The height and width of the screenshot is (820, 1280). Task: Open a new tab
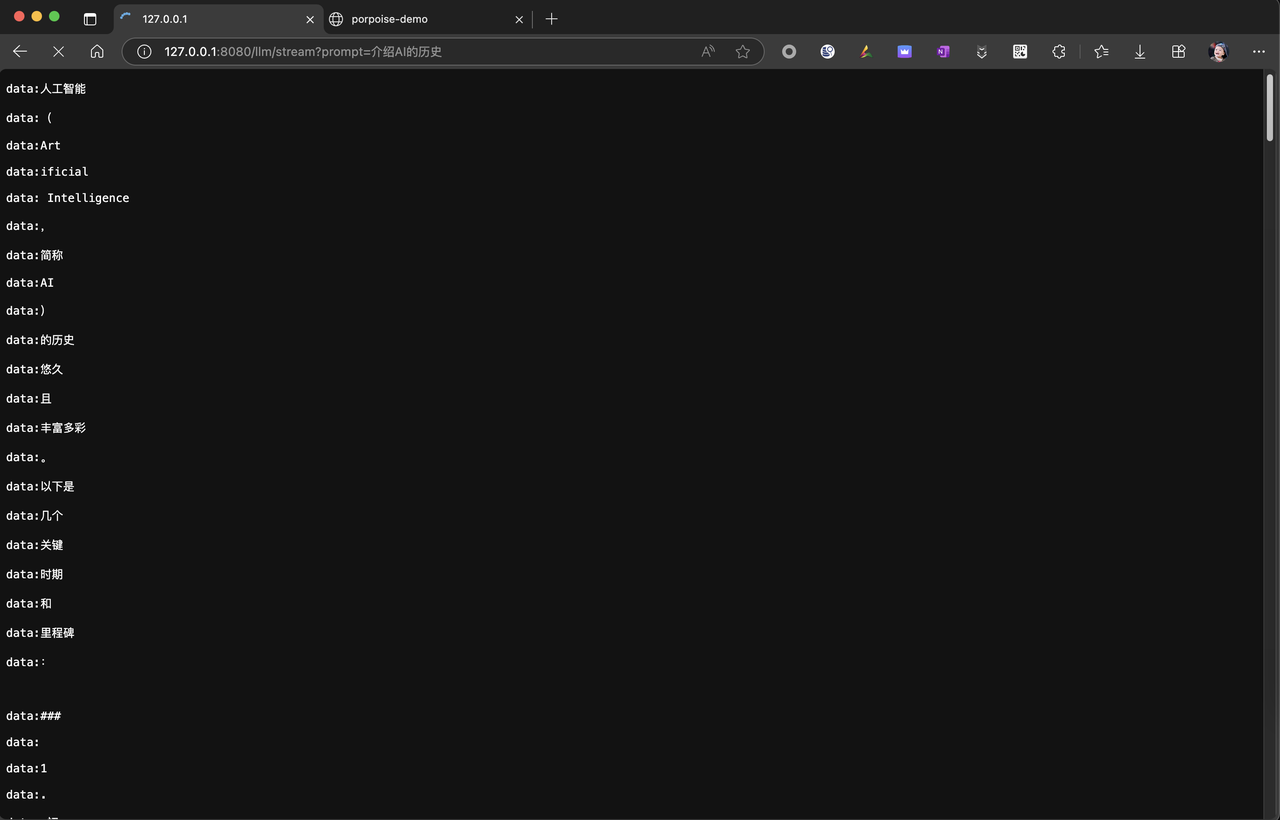[551, 19]
